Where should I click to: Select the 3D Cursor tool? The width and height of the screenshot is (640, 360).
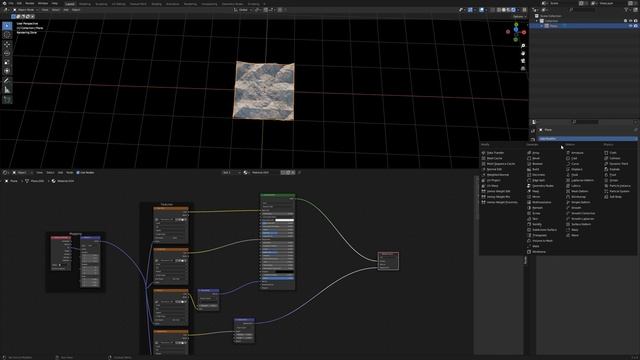point(7,35)
